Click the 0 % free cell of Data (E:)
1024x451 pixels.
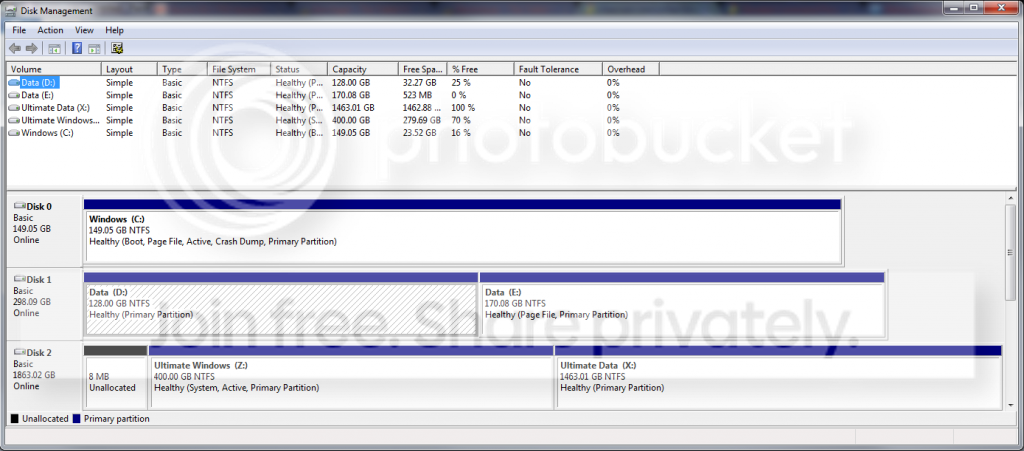(459, 95)
